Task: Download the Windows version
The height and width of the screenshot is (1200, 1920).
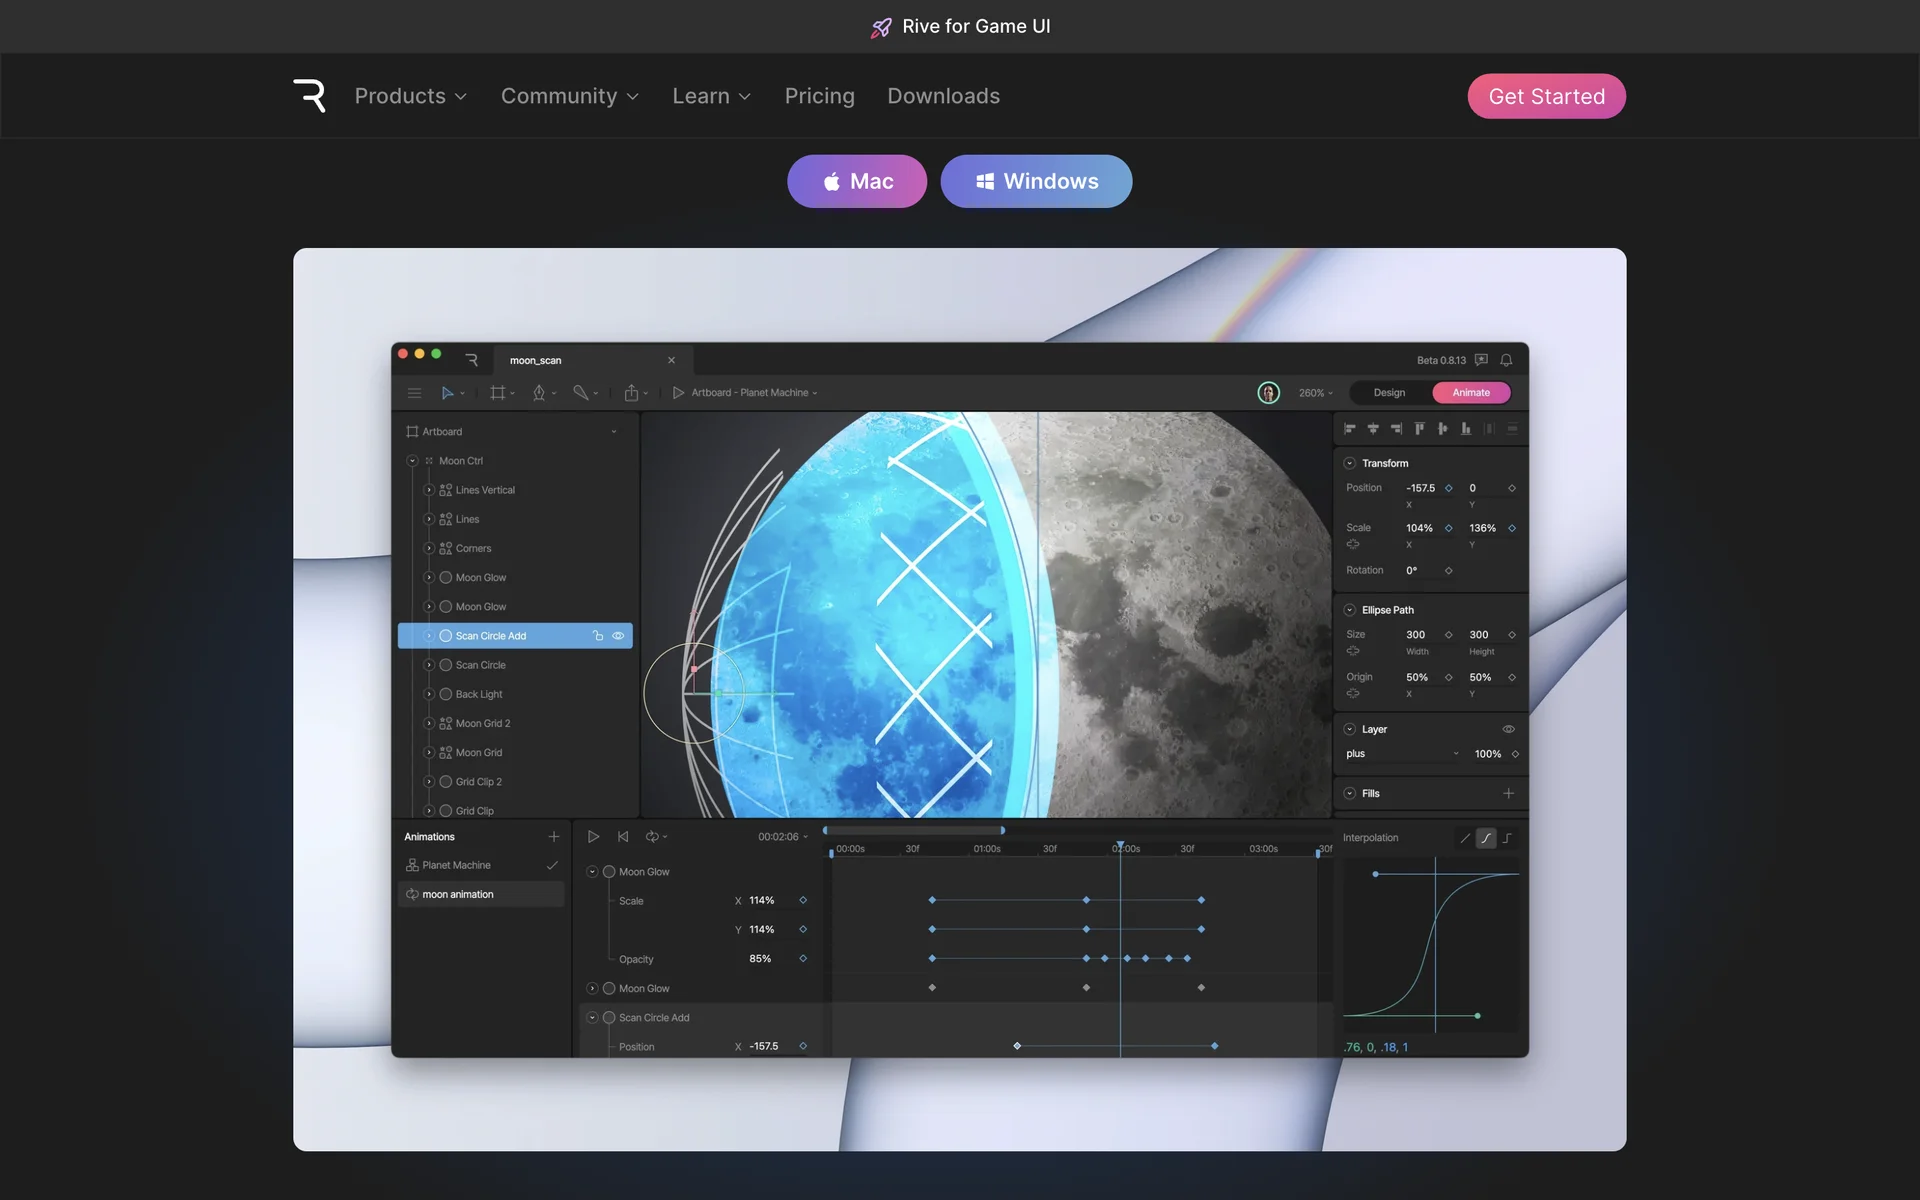Action: 1036,181
